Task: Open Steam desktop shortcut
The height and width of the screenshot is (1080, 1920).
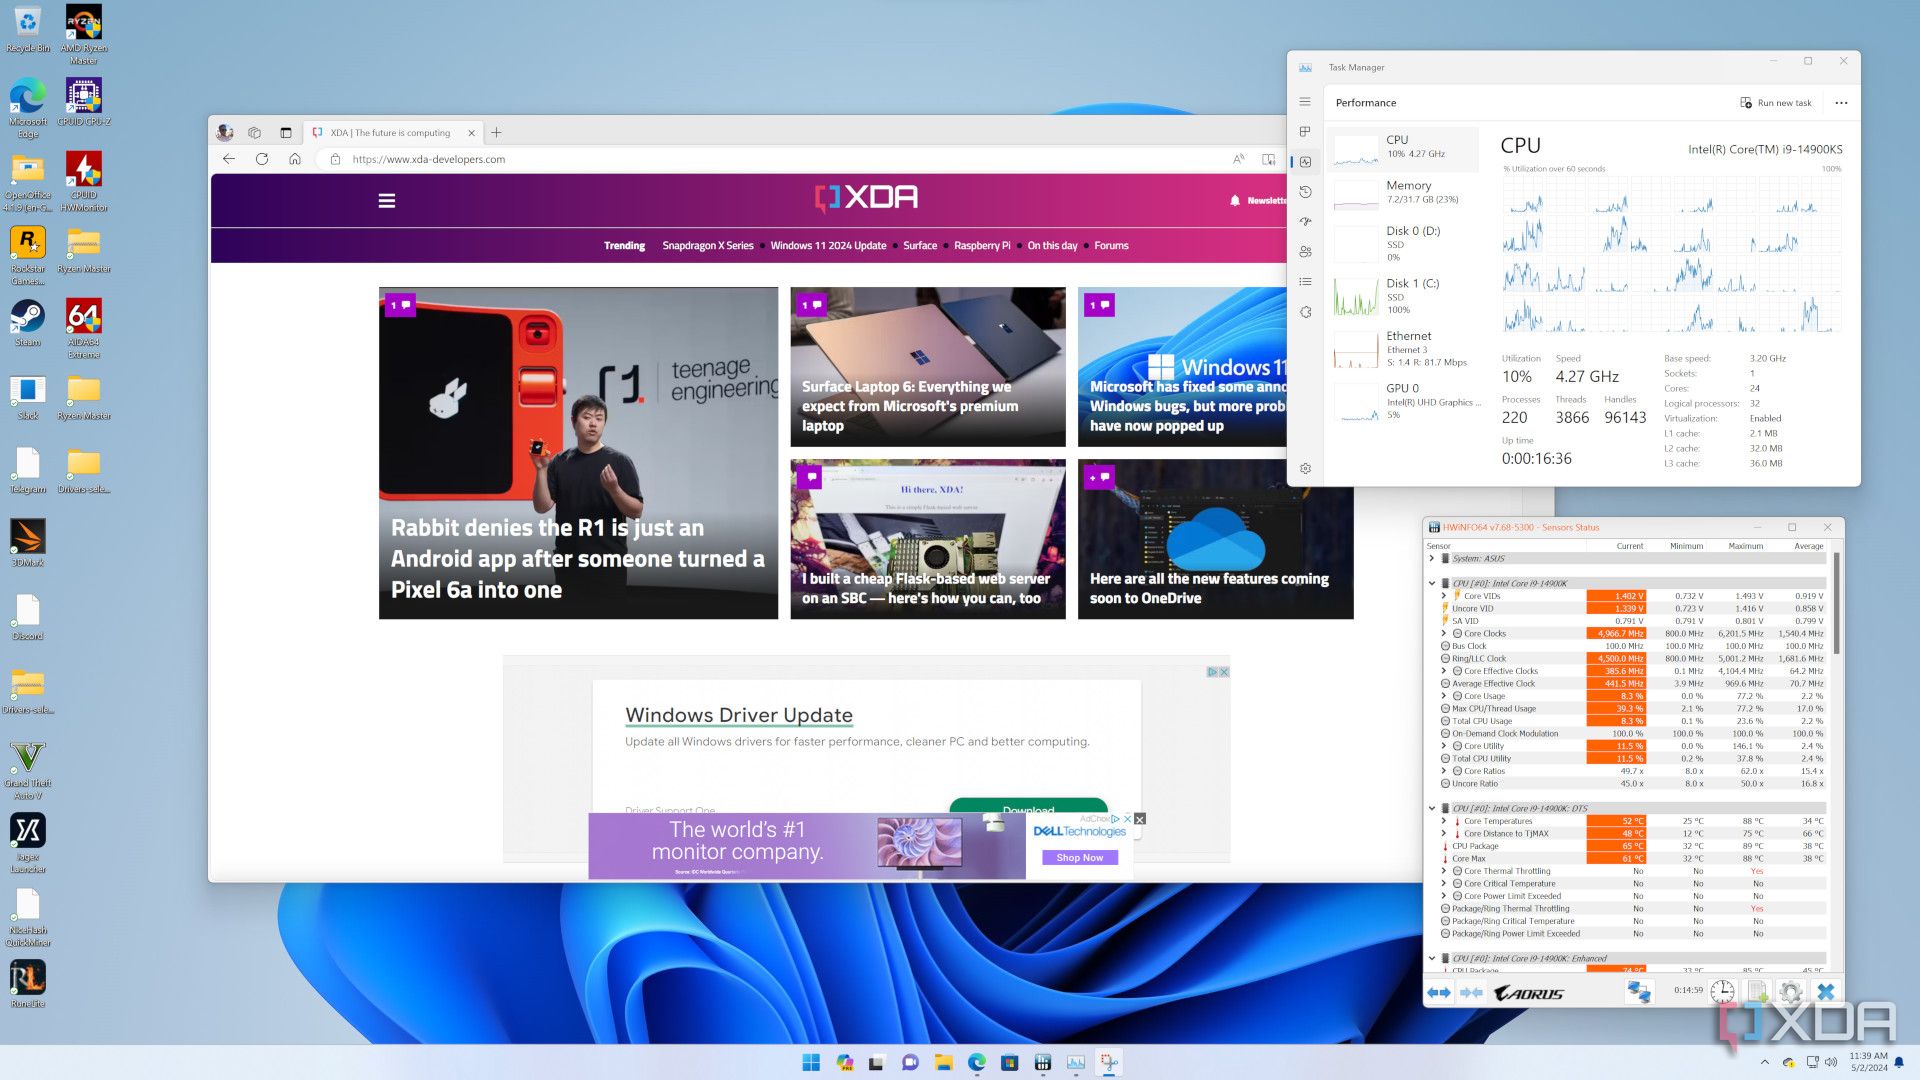Action: 28,324
